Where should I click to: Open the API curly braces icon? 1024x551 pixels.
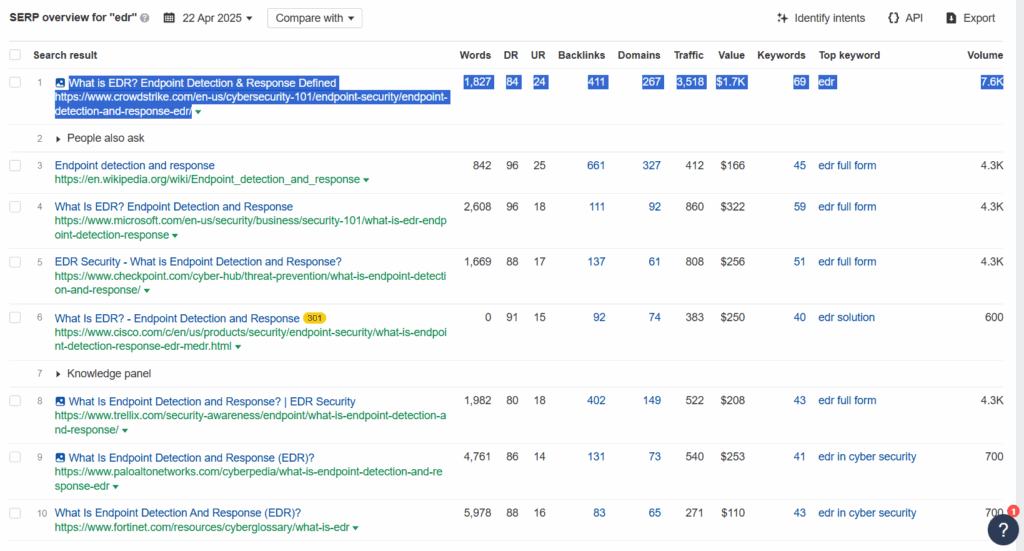click(x=893, y=18)
